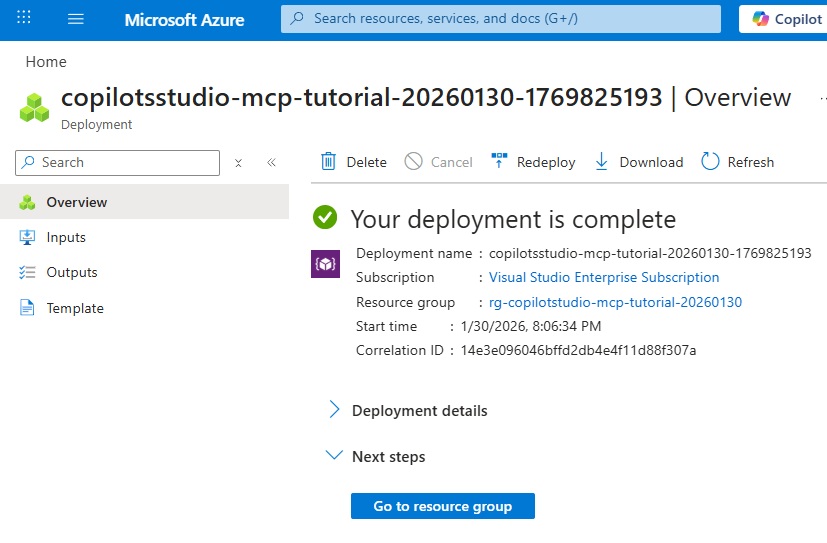Click the sidebar expand/collapse arrows icon

pyautogui.click(x=238, y=163)
